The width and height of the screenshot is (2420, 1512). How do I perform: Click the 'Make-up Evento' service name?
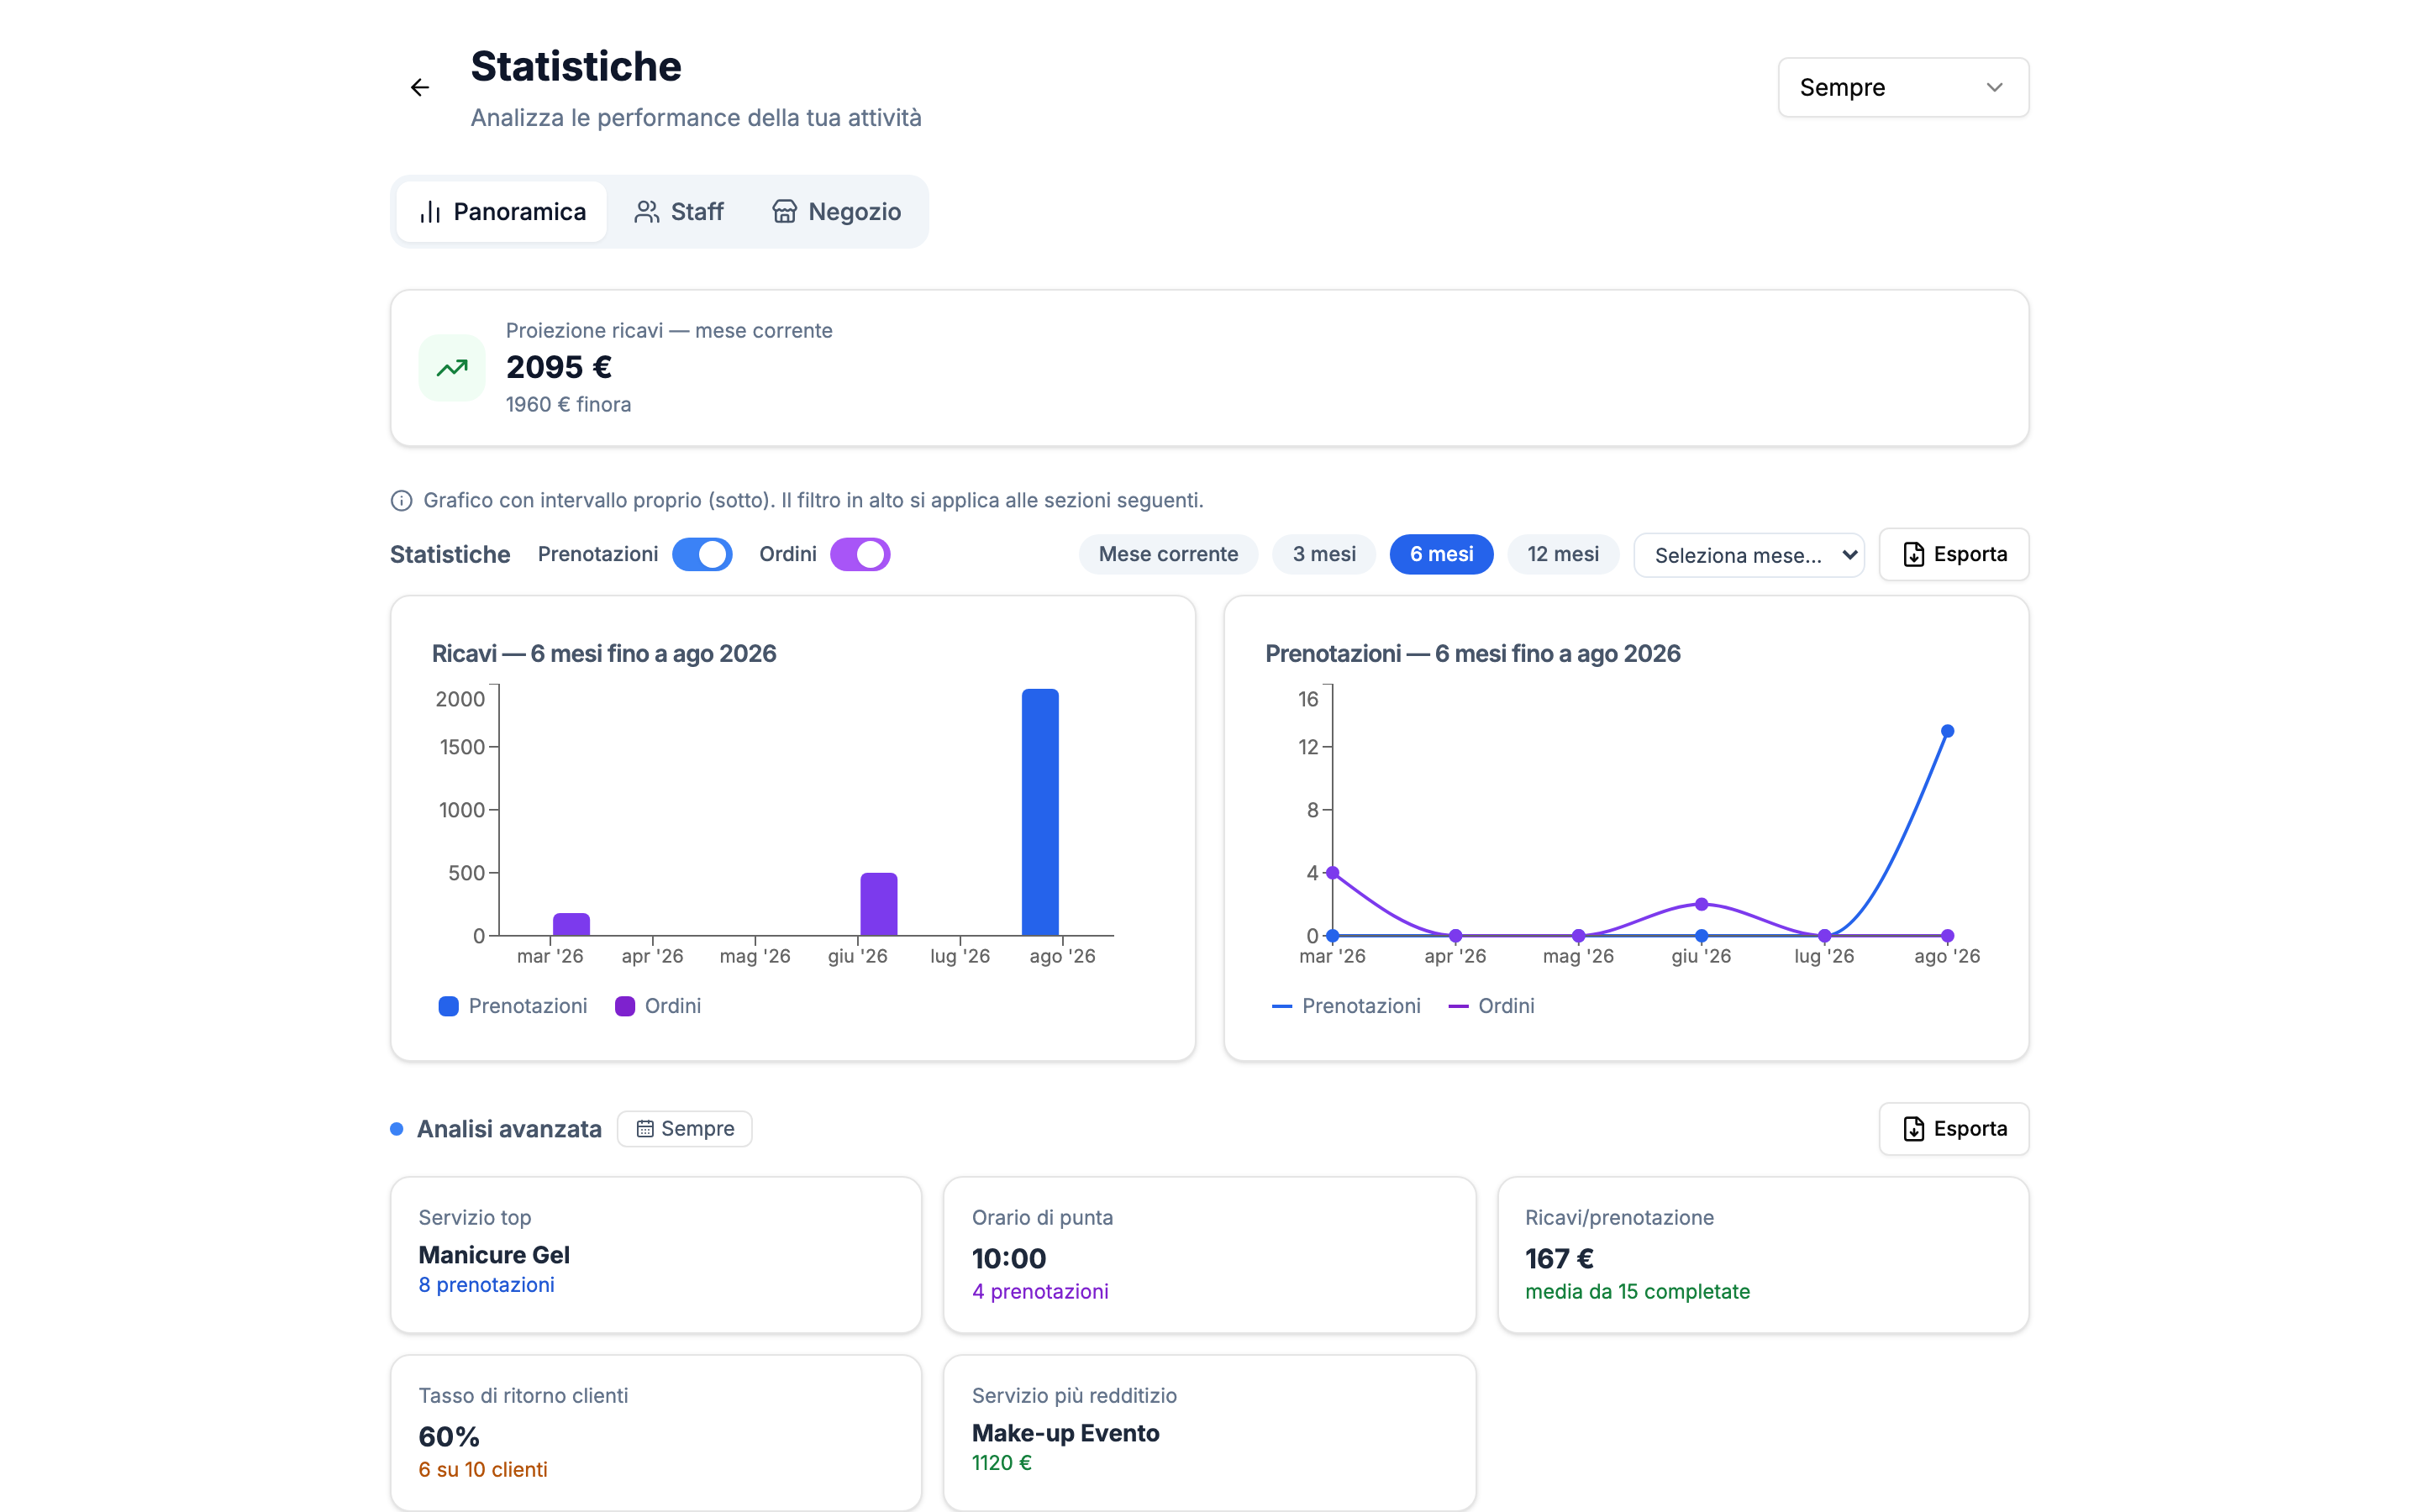tap(1065, 1433)
